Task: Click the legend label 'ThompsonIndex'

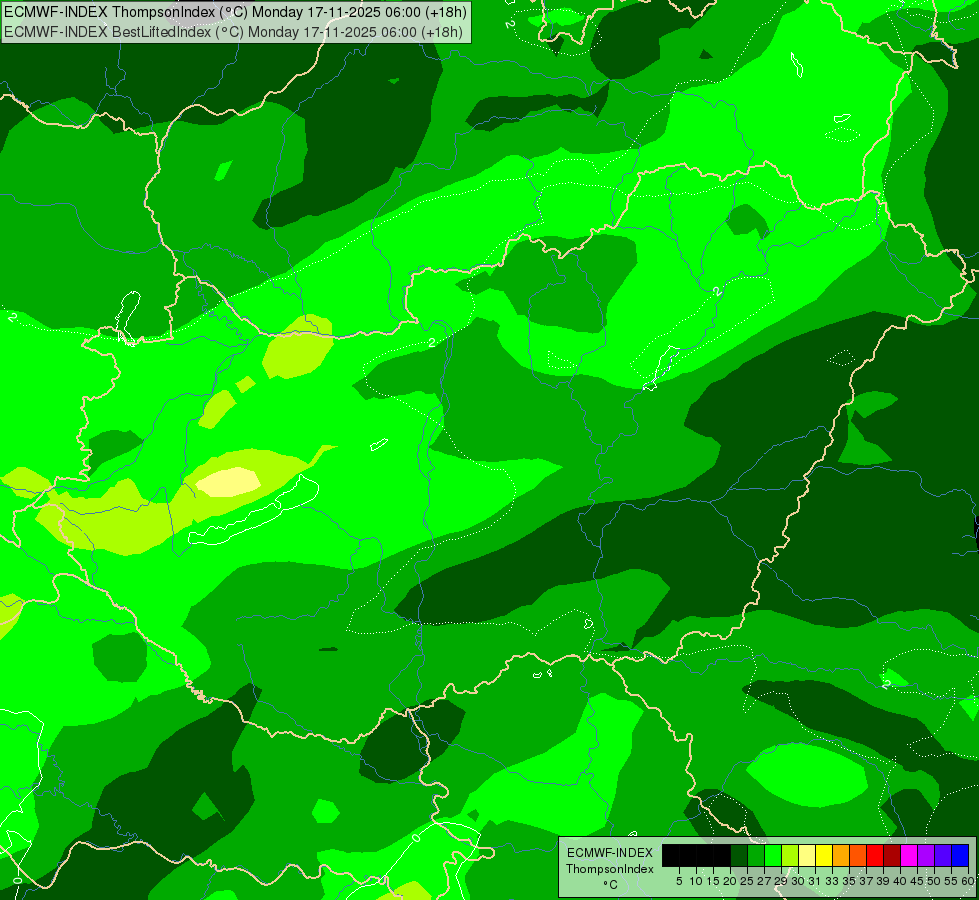Action: (x=609, y=869)
